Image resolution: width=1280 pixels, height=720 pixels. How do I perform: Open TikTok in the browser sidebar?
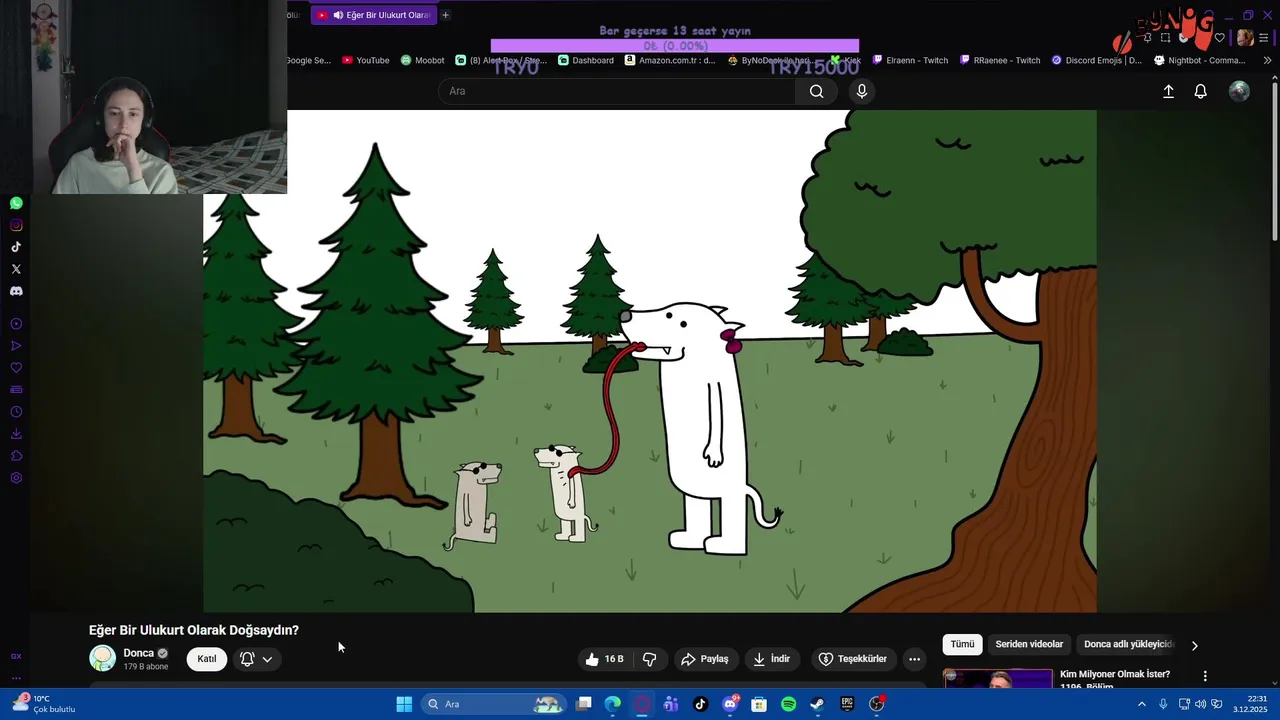(x=16, y=247)
